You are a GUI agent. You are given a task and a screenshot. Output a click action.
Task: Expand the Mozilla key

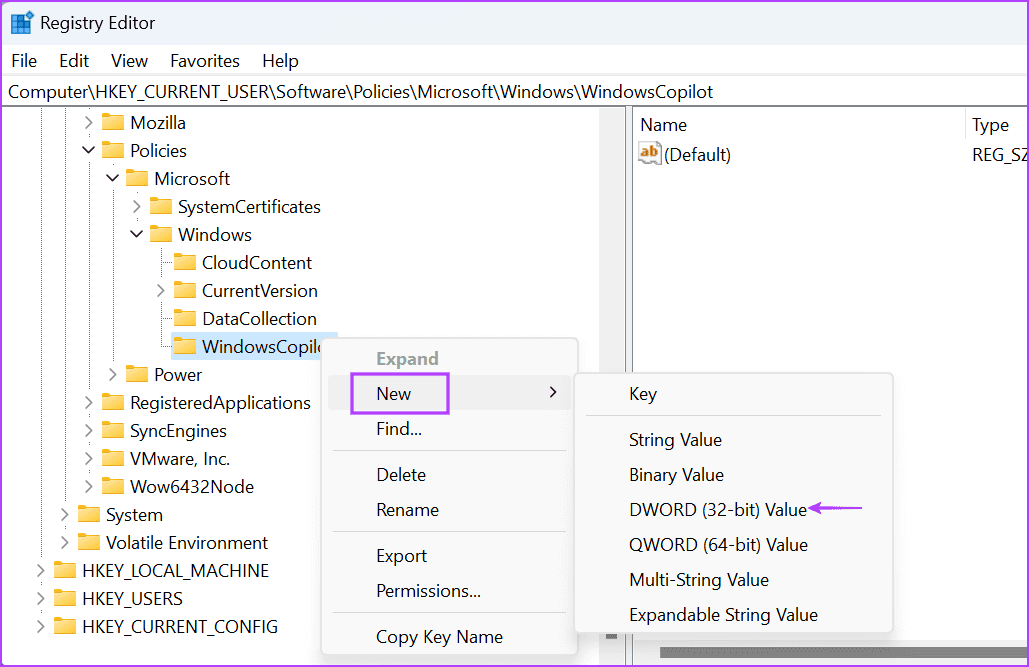(89, 123)
